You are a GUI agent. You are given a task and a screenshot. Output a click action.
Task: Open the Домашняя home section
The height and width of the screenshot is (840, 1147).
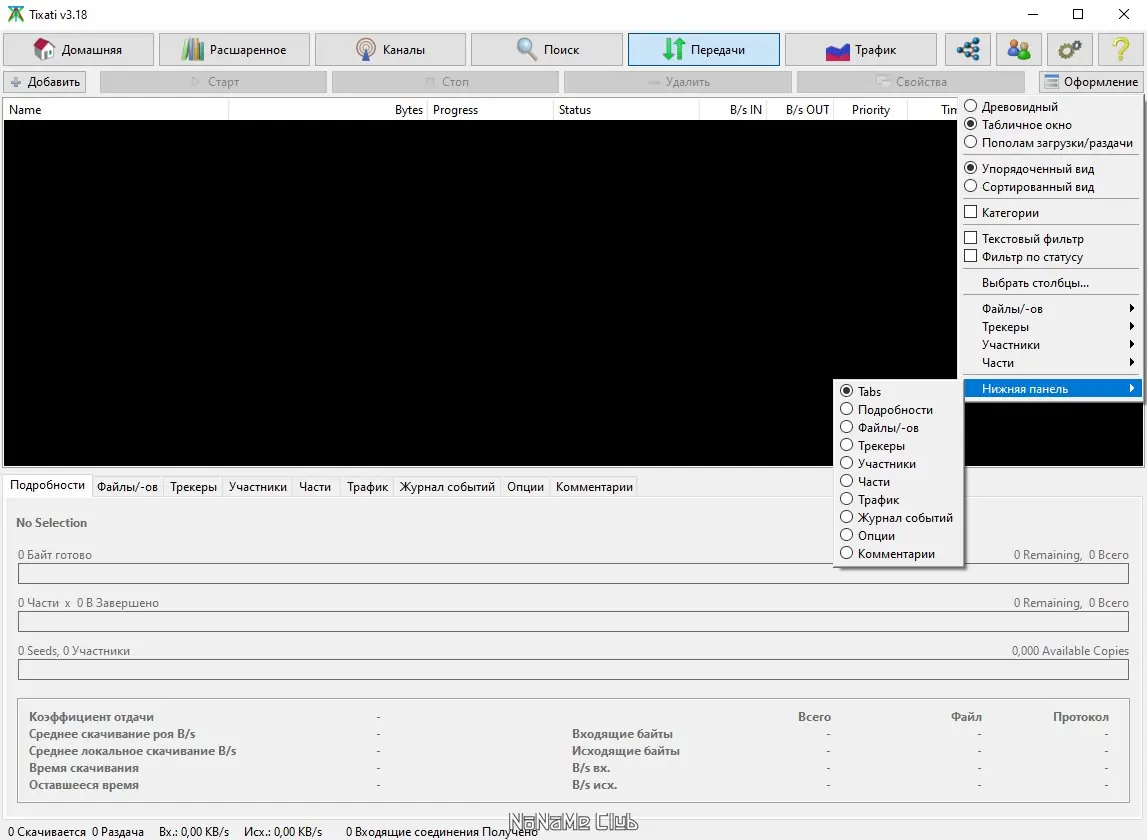coord(78,50)
